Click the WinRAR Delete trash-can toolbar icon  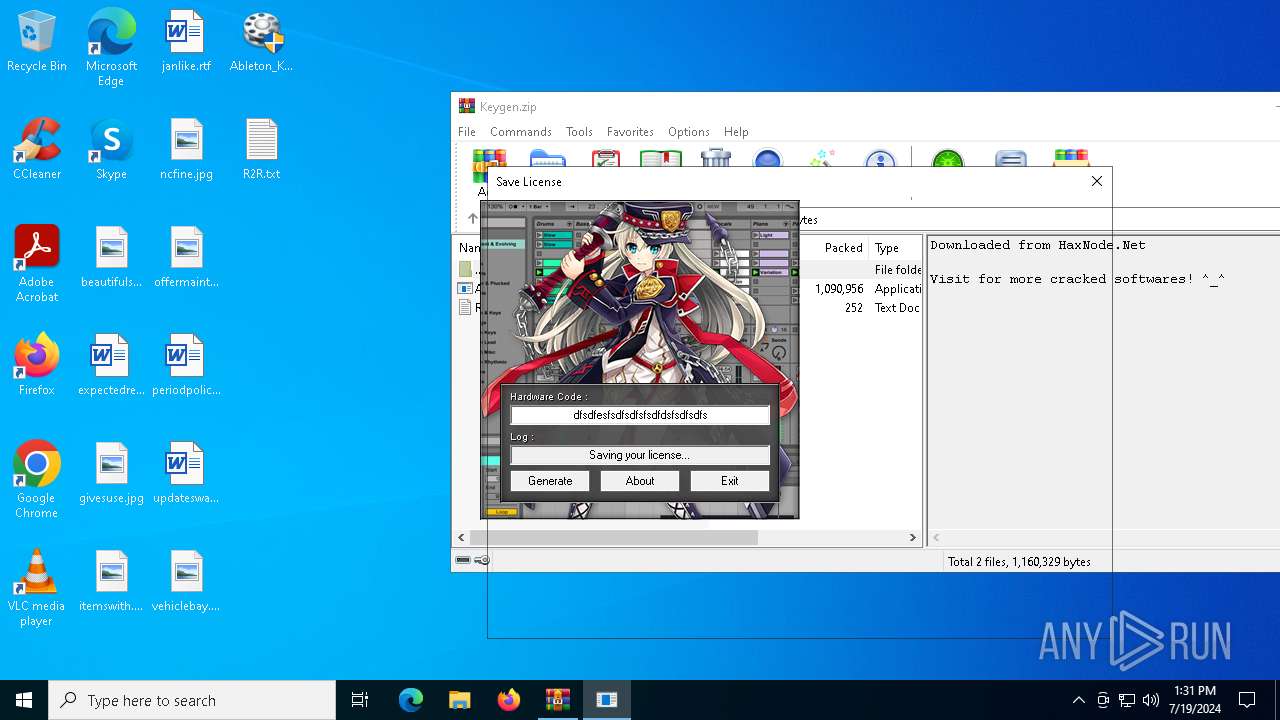[x=716, y=158]
